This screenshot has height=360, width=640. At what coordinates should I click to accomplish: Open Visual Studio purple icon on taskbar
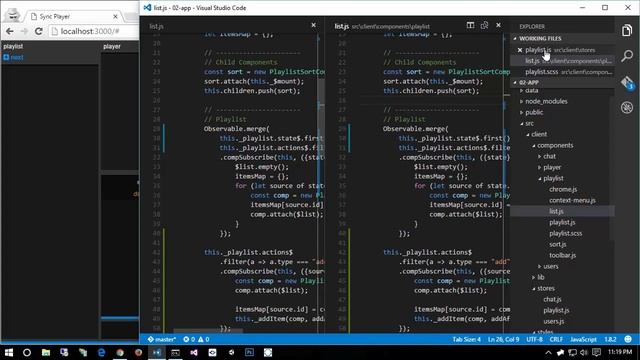[194, 352]
